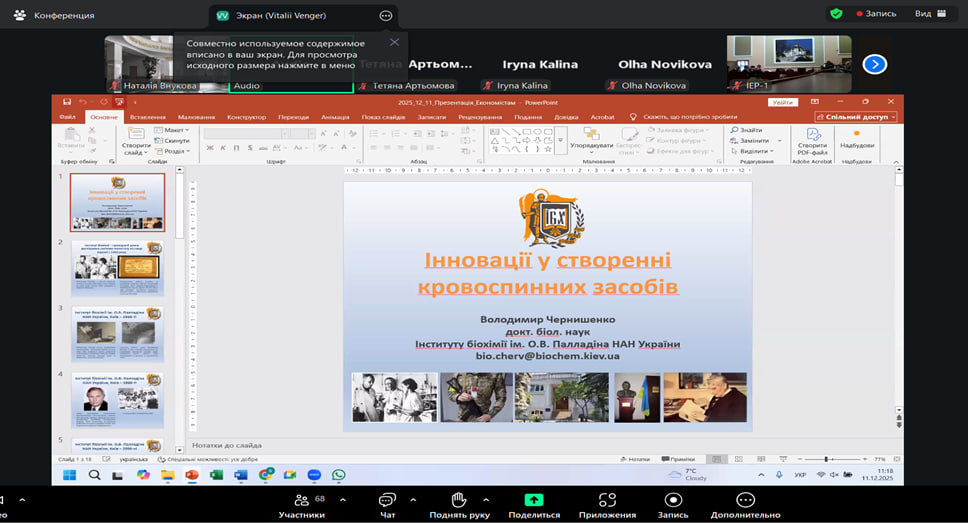Click the green encryption shield icon
Viewport: 968px width, 523px height.
(835, 14)
